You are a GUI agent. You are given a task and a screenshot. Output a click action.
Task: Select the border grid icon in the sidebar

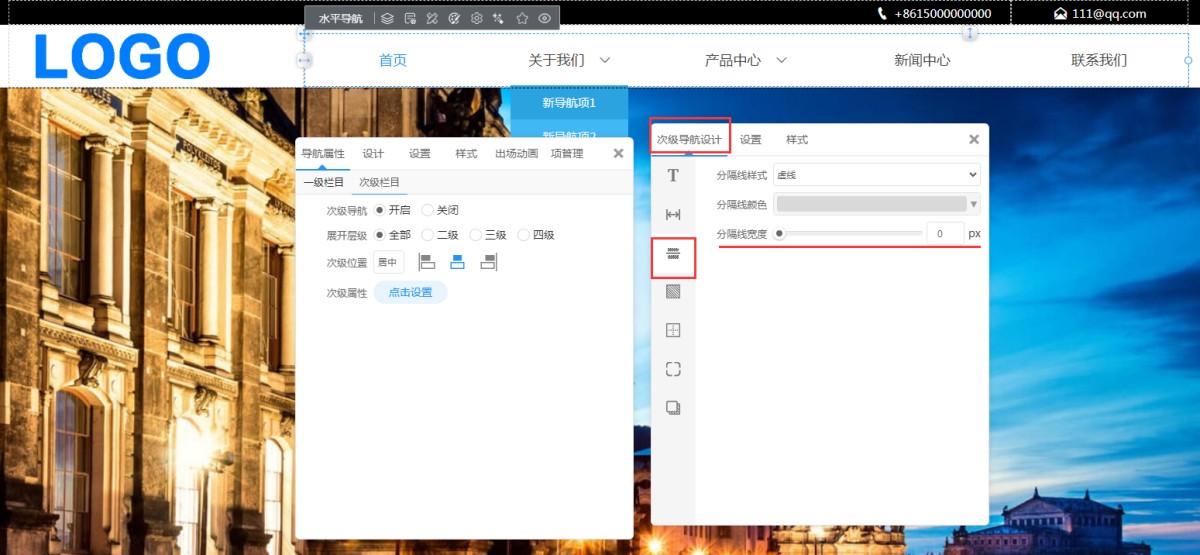click(x=673, y=330)
